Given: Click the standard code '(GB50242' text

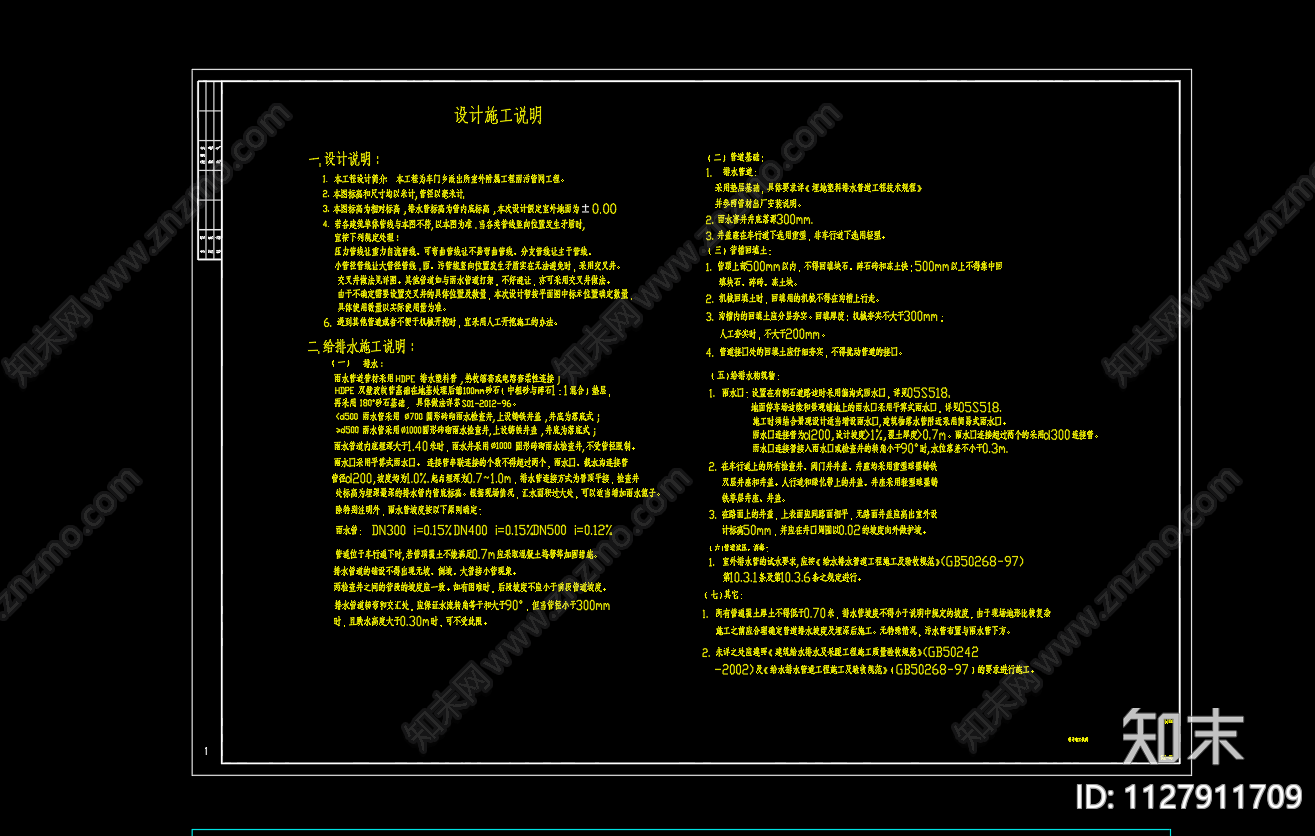Looking at the screenshot, I should 950,652.
